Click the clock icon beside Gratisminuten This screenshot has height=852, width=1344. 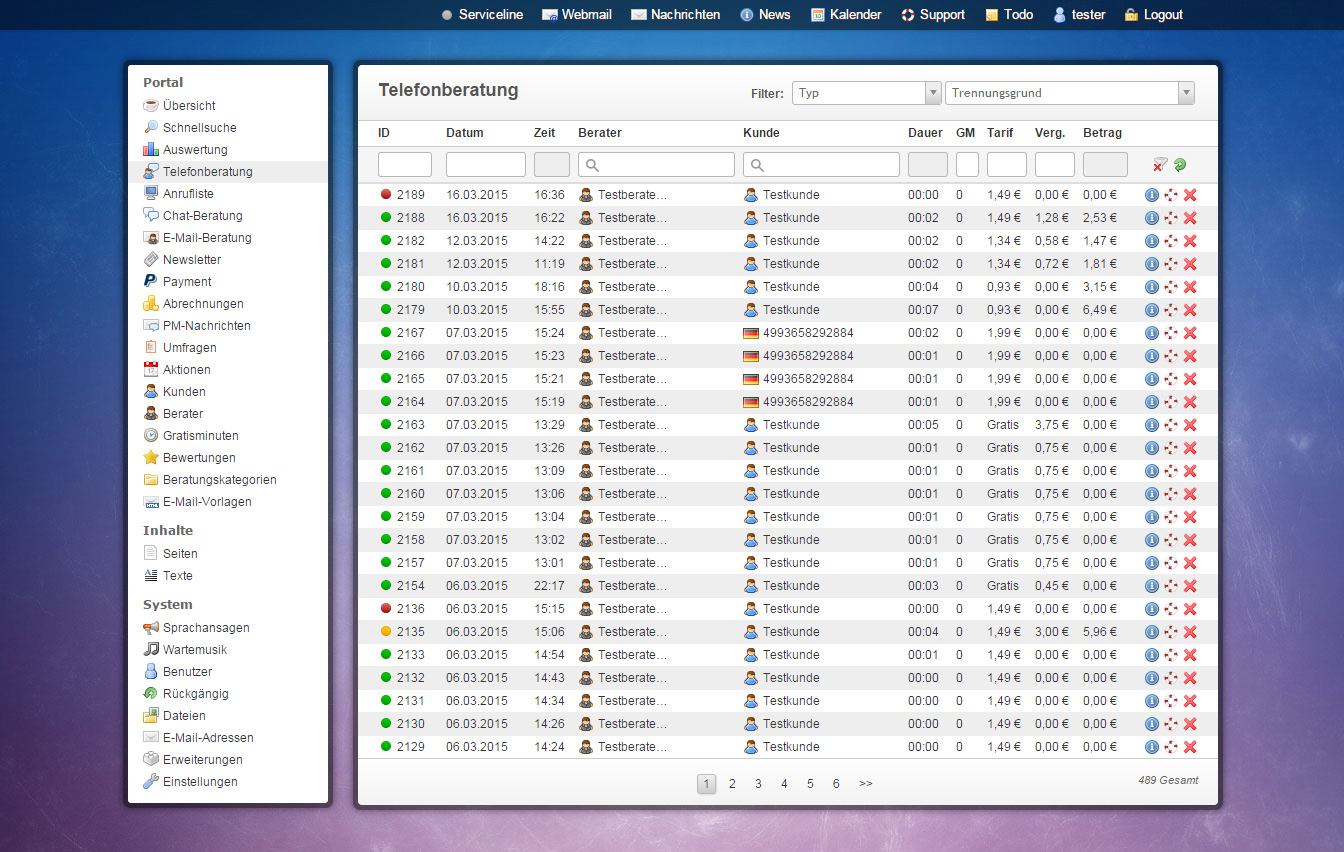pos(151,436)
